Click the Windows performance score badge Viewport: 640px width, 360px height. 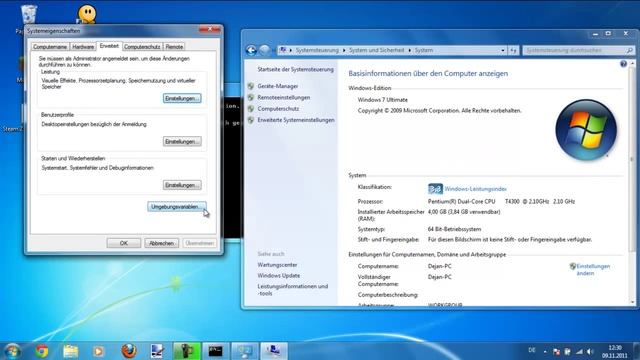(x=435, y=189)
